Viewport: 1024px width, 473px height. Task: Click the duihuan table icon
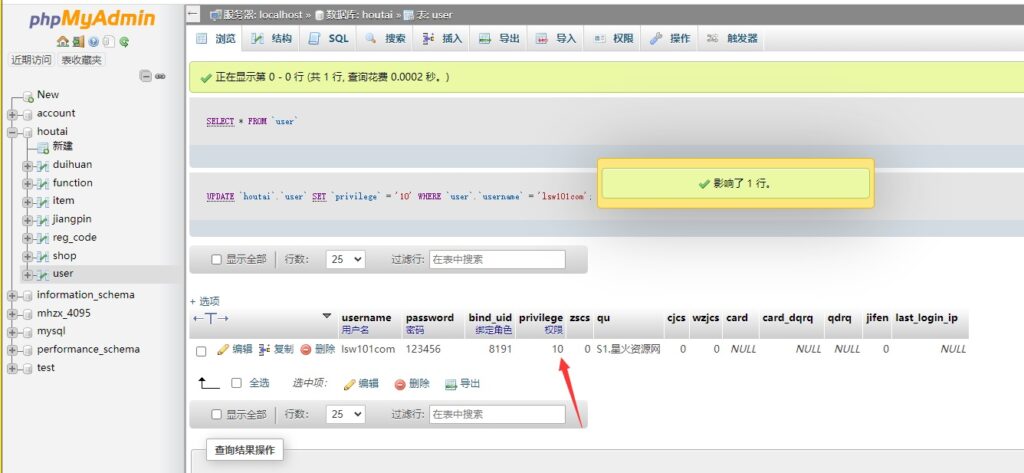point(42,165)
